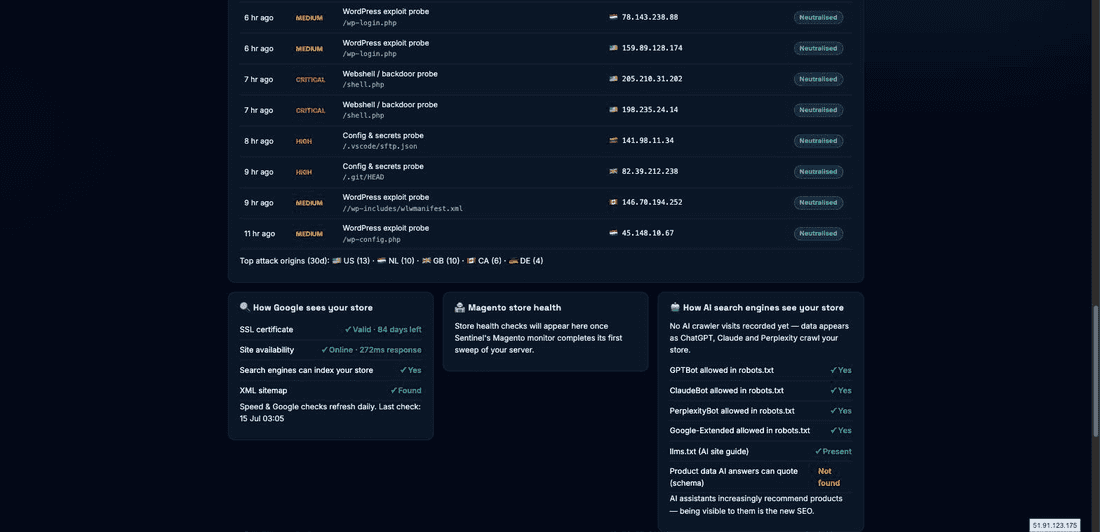Image resolution: width=1100 pixels, height=532 pixels.
Task: Click the /wp-login.php path in the 159.89.128.174 row
Action: 370,54
